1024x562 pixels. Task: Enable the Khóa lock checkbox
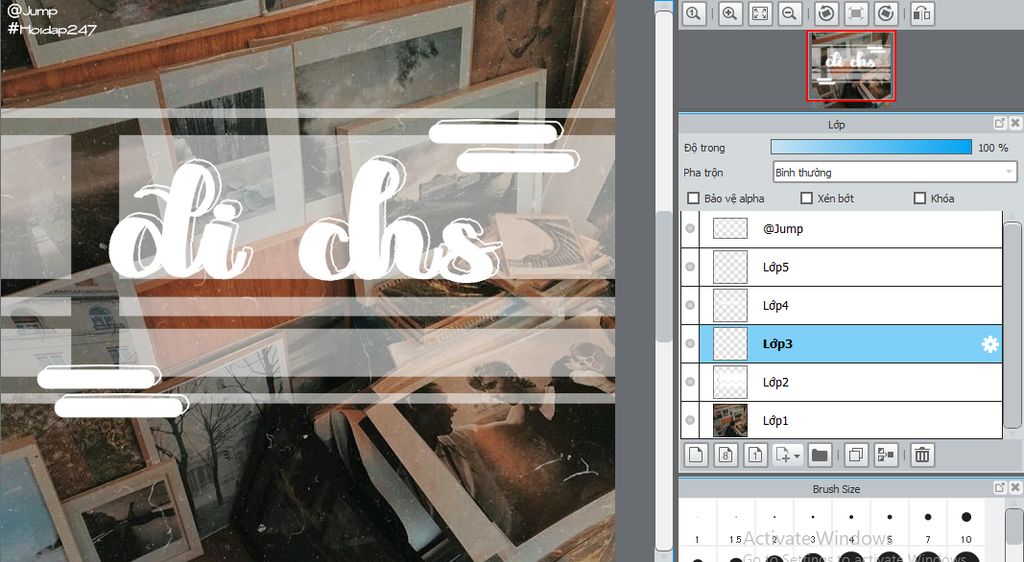pyautogui.click(x=920, y=198)
